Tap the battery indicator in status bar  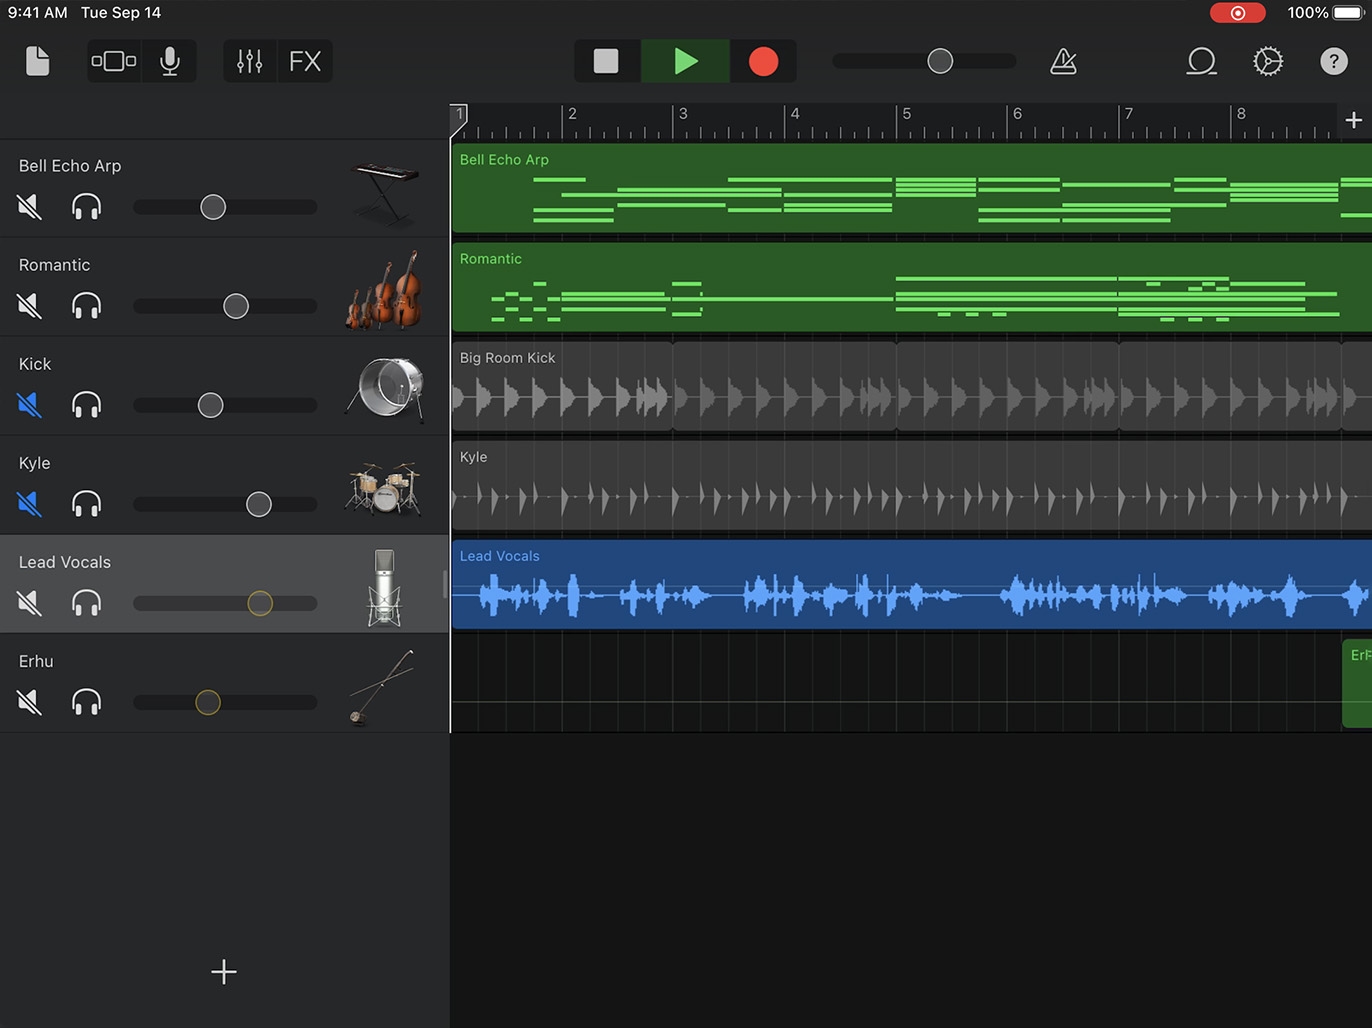tap(1348, 13)
